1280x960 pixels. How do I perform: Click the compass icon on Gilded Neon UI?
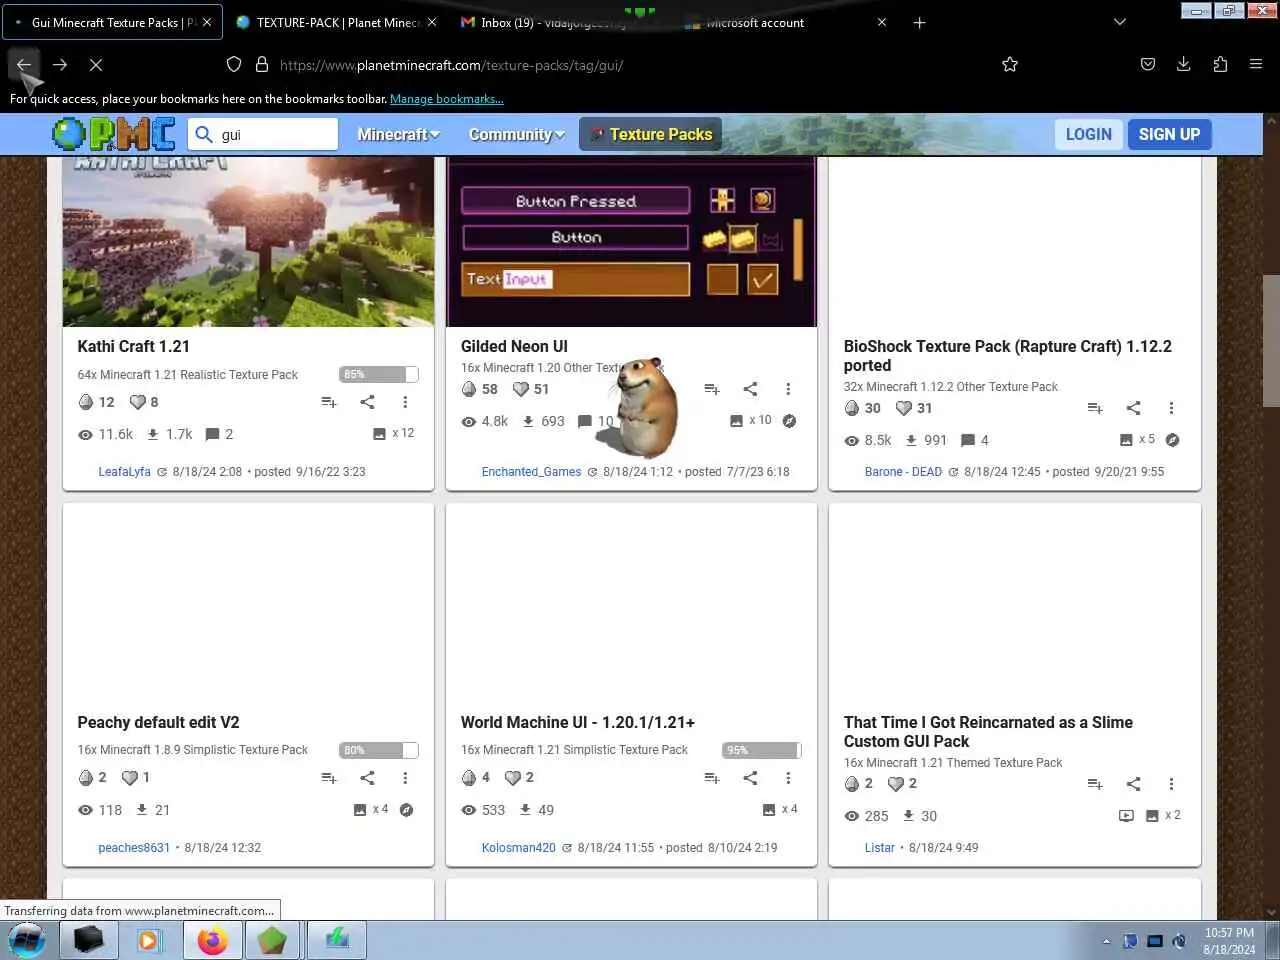pyautogui.click(x=789, y=421)
